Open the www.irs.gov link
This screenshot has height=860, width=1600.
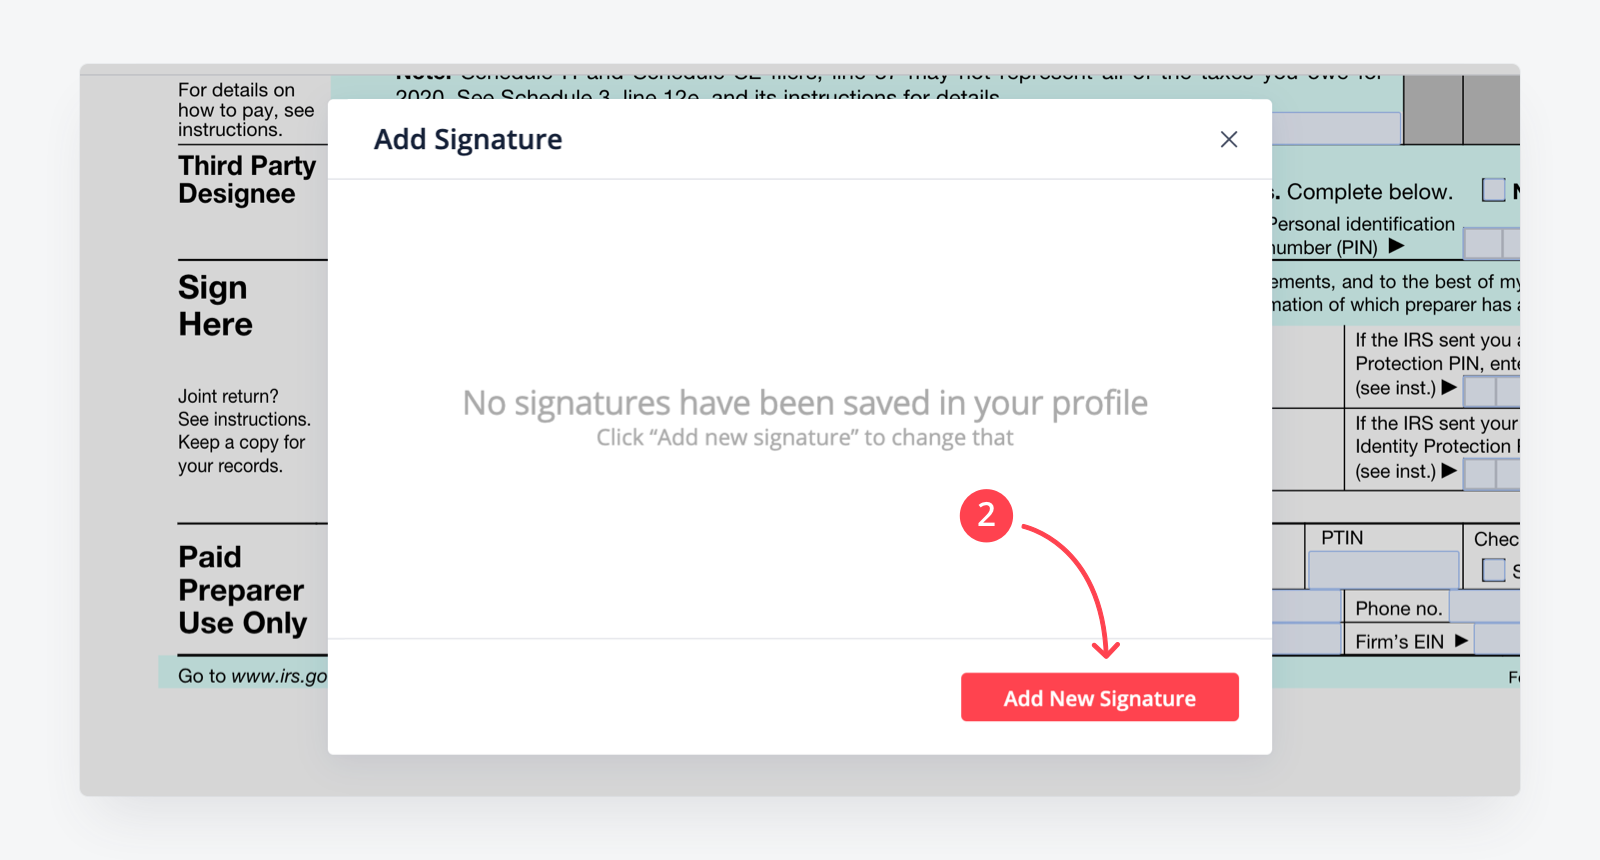[279, 676]
